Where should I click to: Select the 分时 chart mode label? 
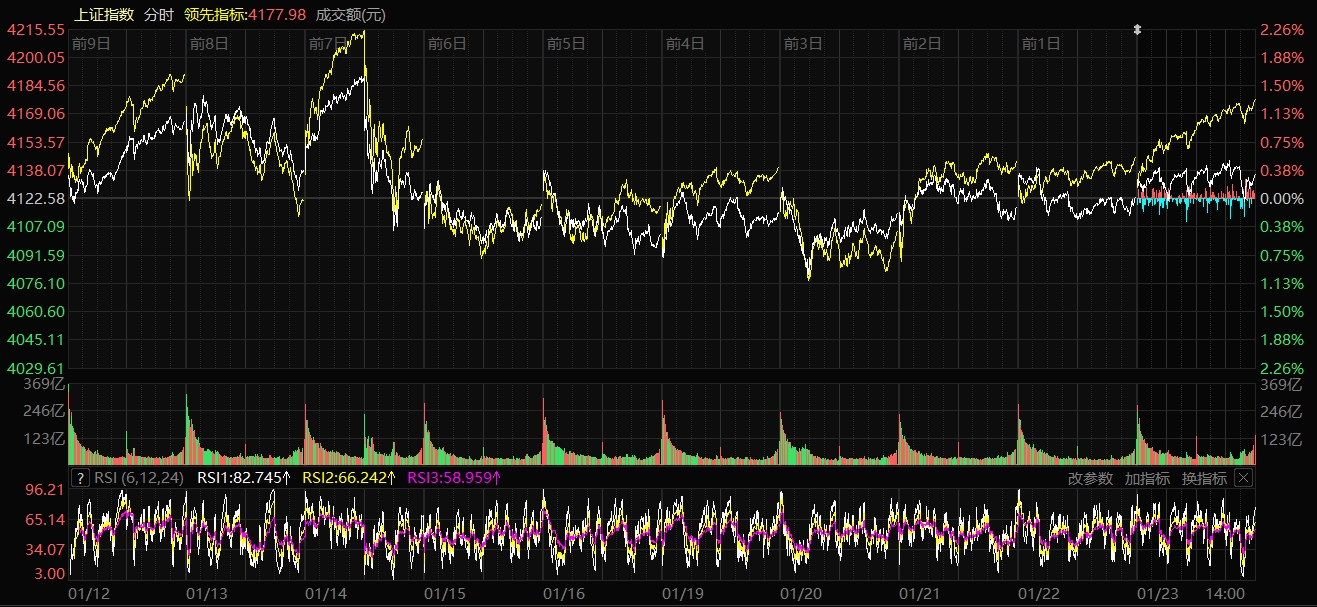pyautogui.click(x=158, y=14)
